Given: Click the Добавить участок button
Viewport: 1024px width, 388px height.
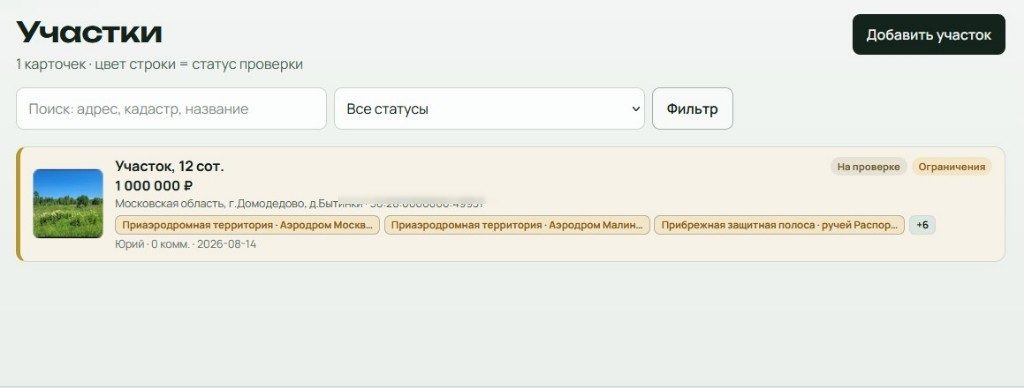Looking at the screenshot, I should tap(928, 35).
